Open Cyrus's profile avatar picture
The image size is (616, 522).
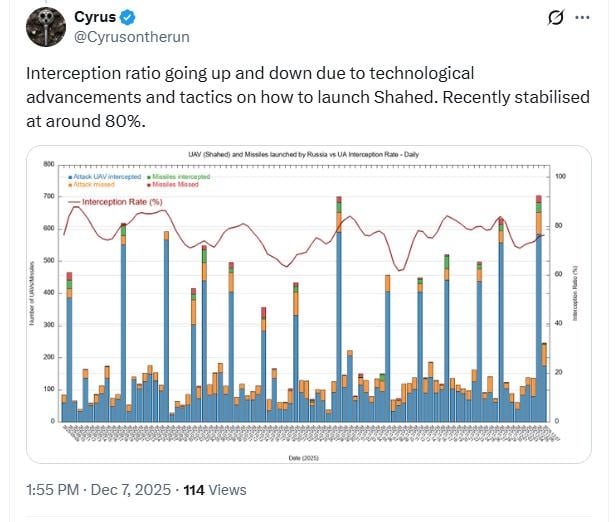[x=44, y=27]
